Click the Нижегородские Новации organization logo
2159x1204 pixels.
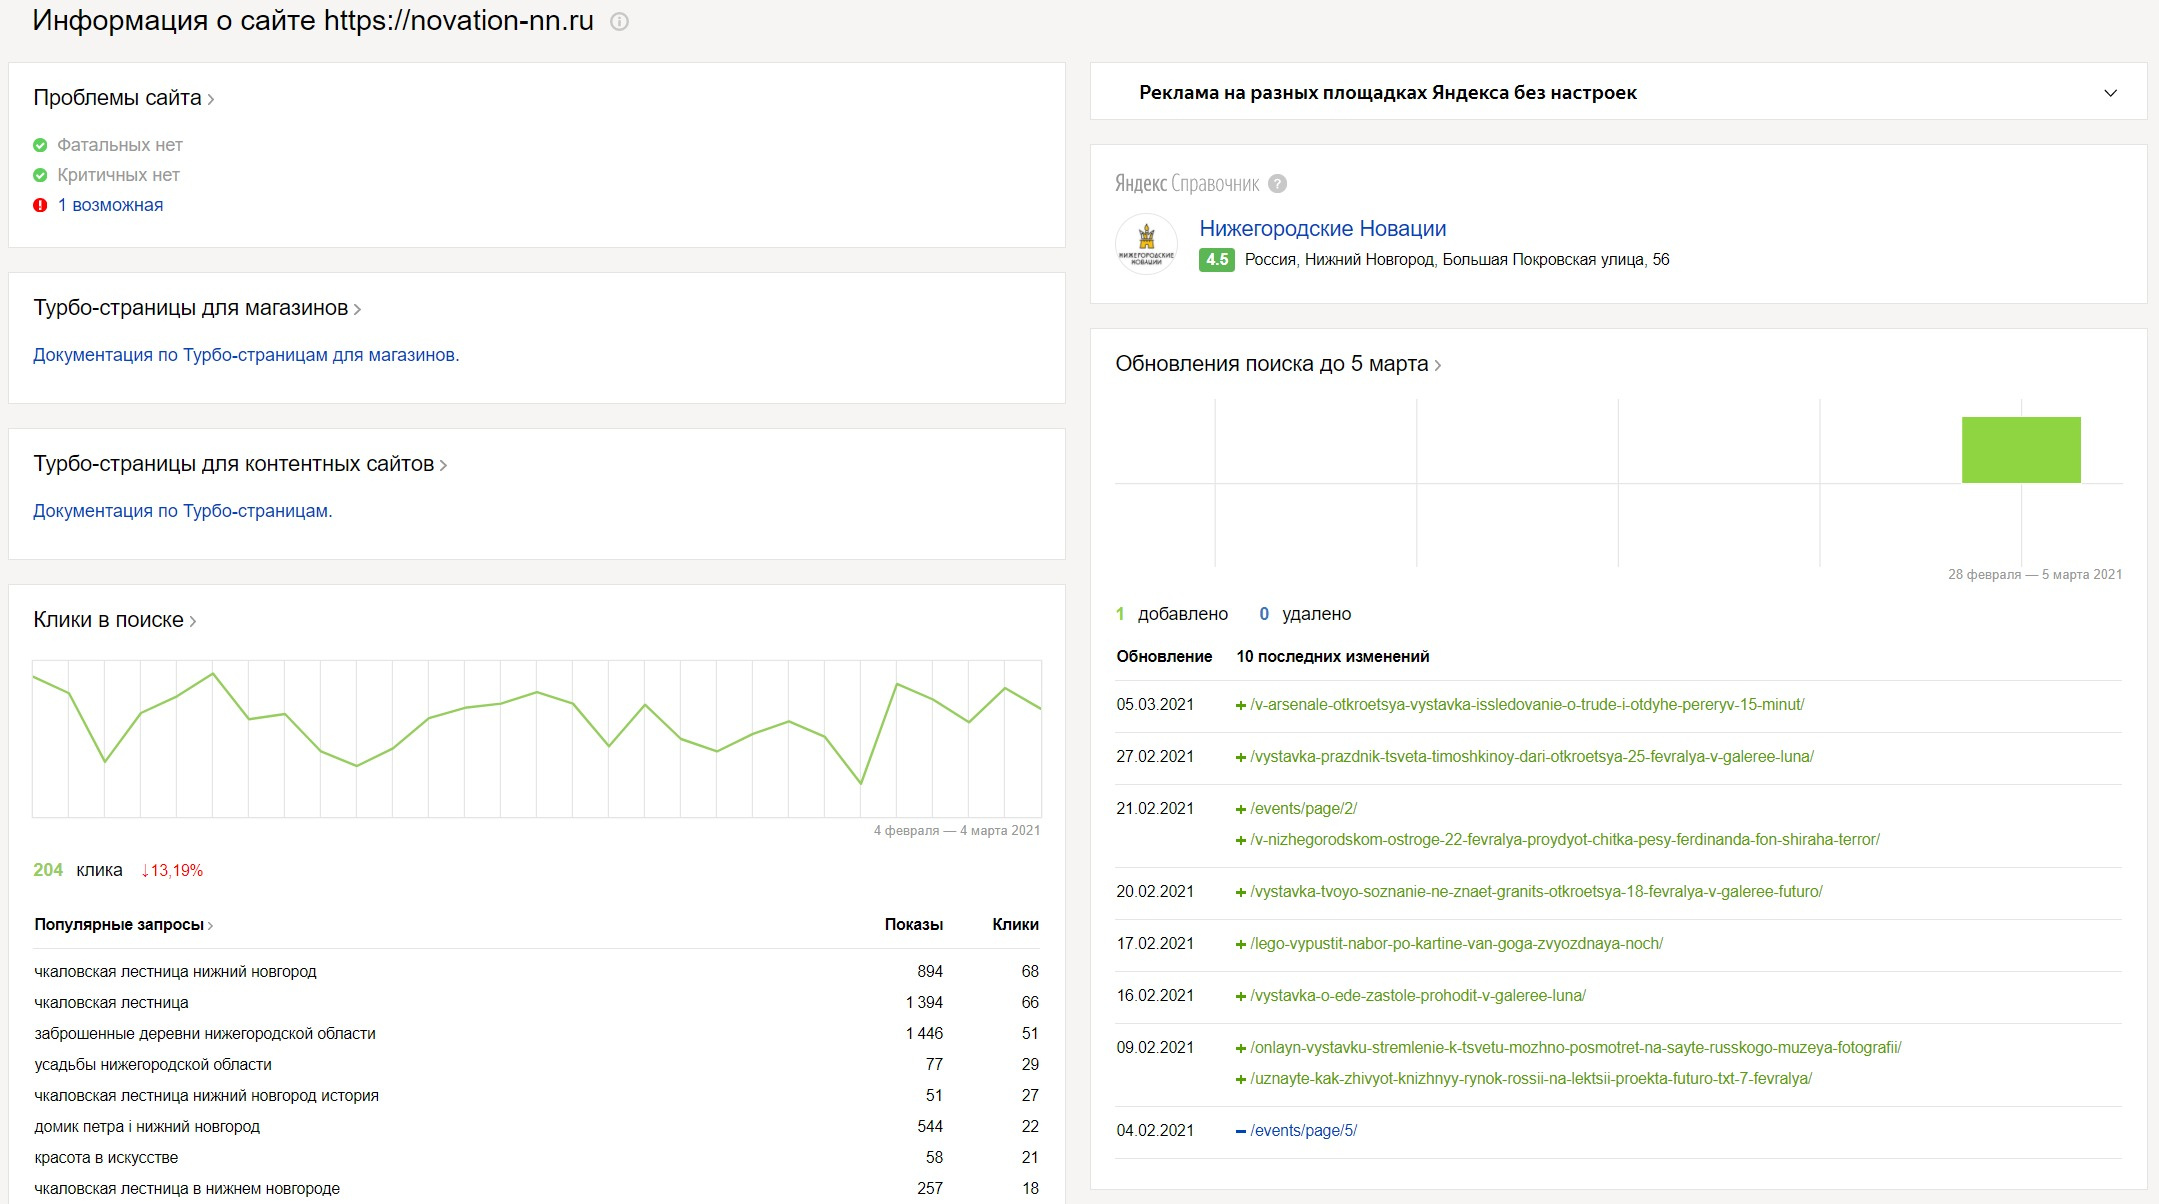(1146, 244)
